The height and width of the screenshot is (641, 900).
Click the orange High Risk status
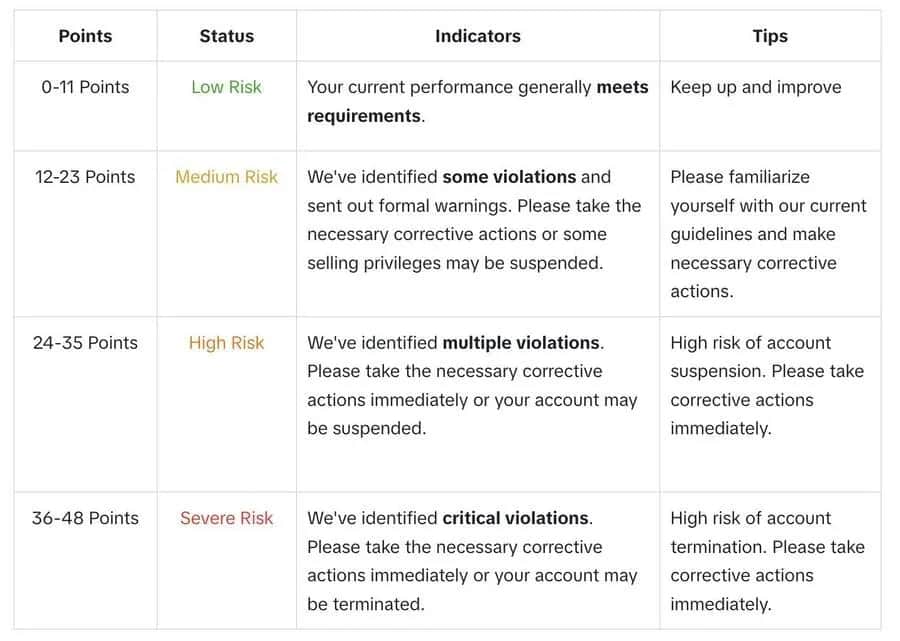(x=226, y=343)
